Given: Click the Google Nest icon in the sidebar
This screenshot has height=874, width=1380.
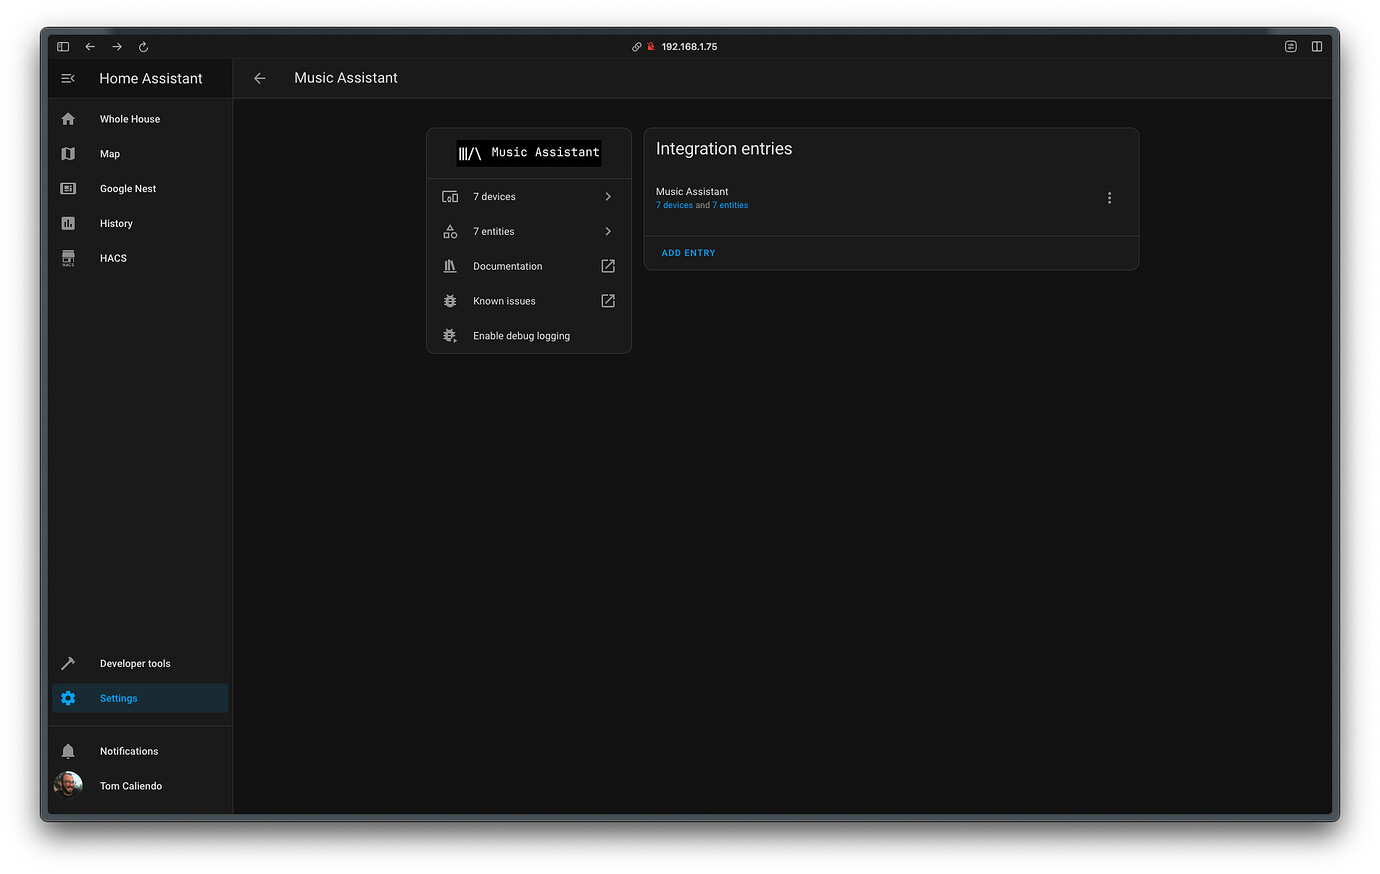Looking at the screenshot, I should tap(68, 188).
